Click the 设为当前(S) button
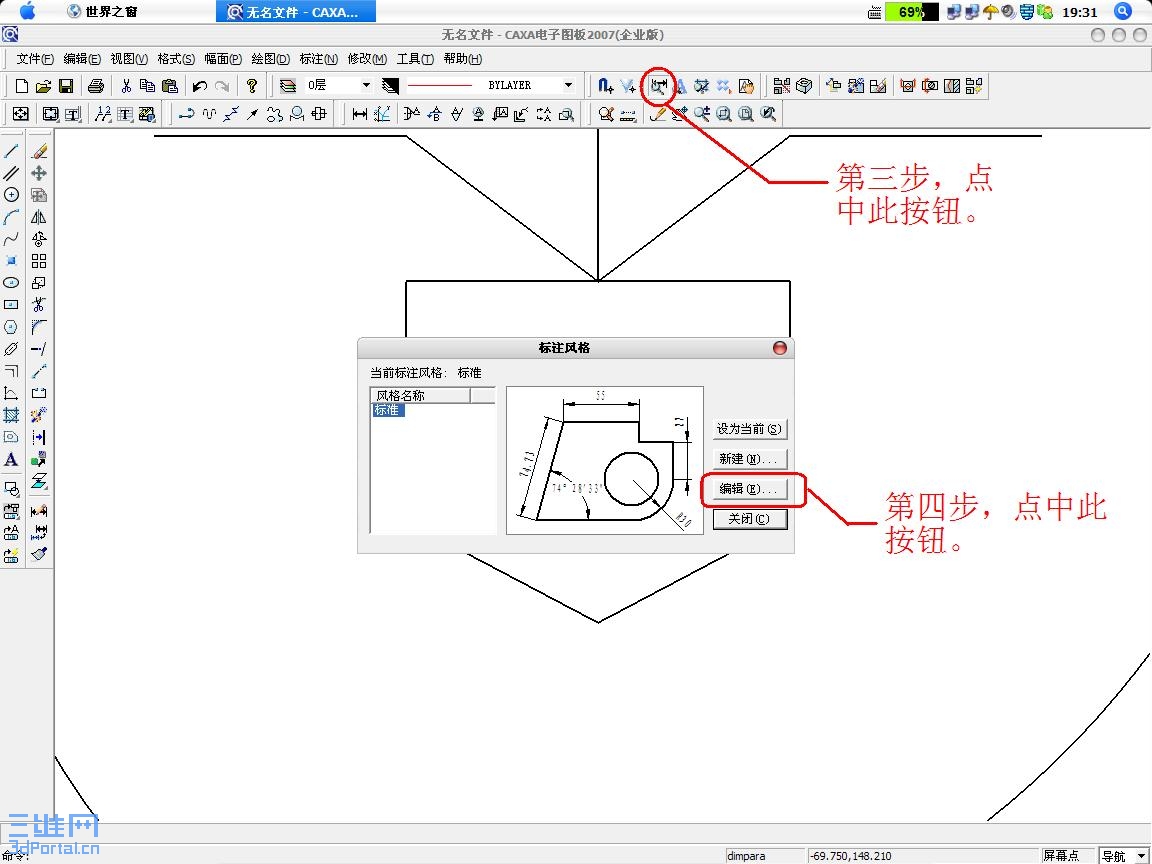1152x864 pixels. 749,429
